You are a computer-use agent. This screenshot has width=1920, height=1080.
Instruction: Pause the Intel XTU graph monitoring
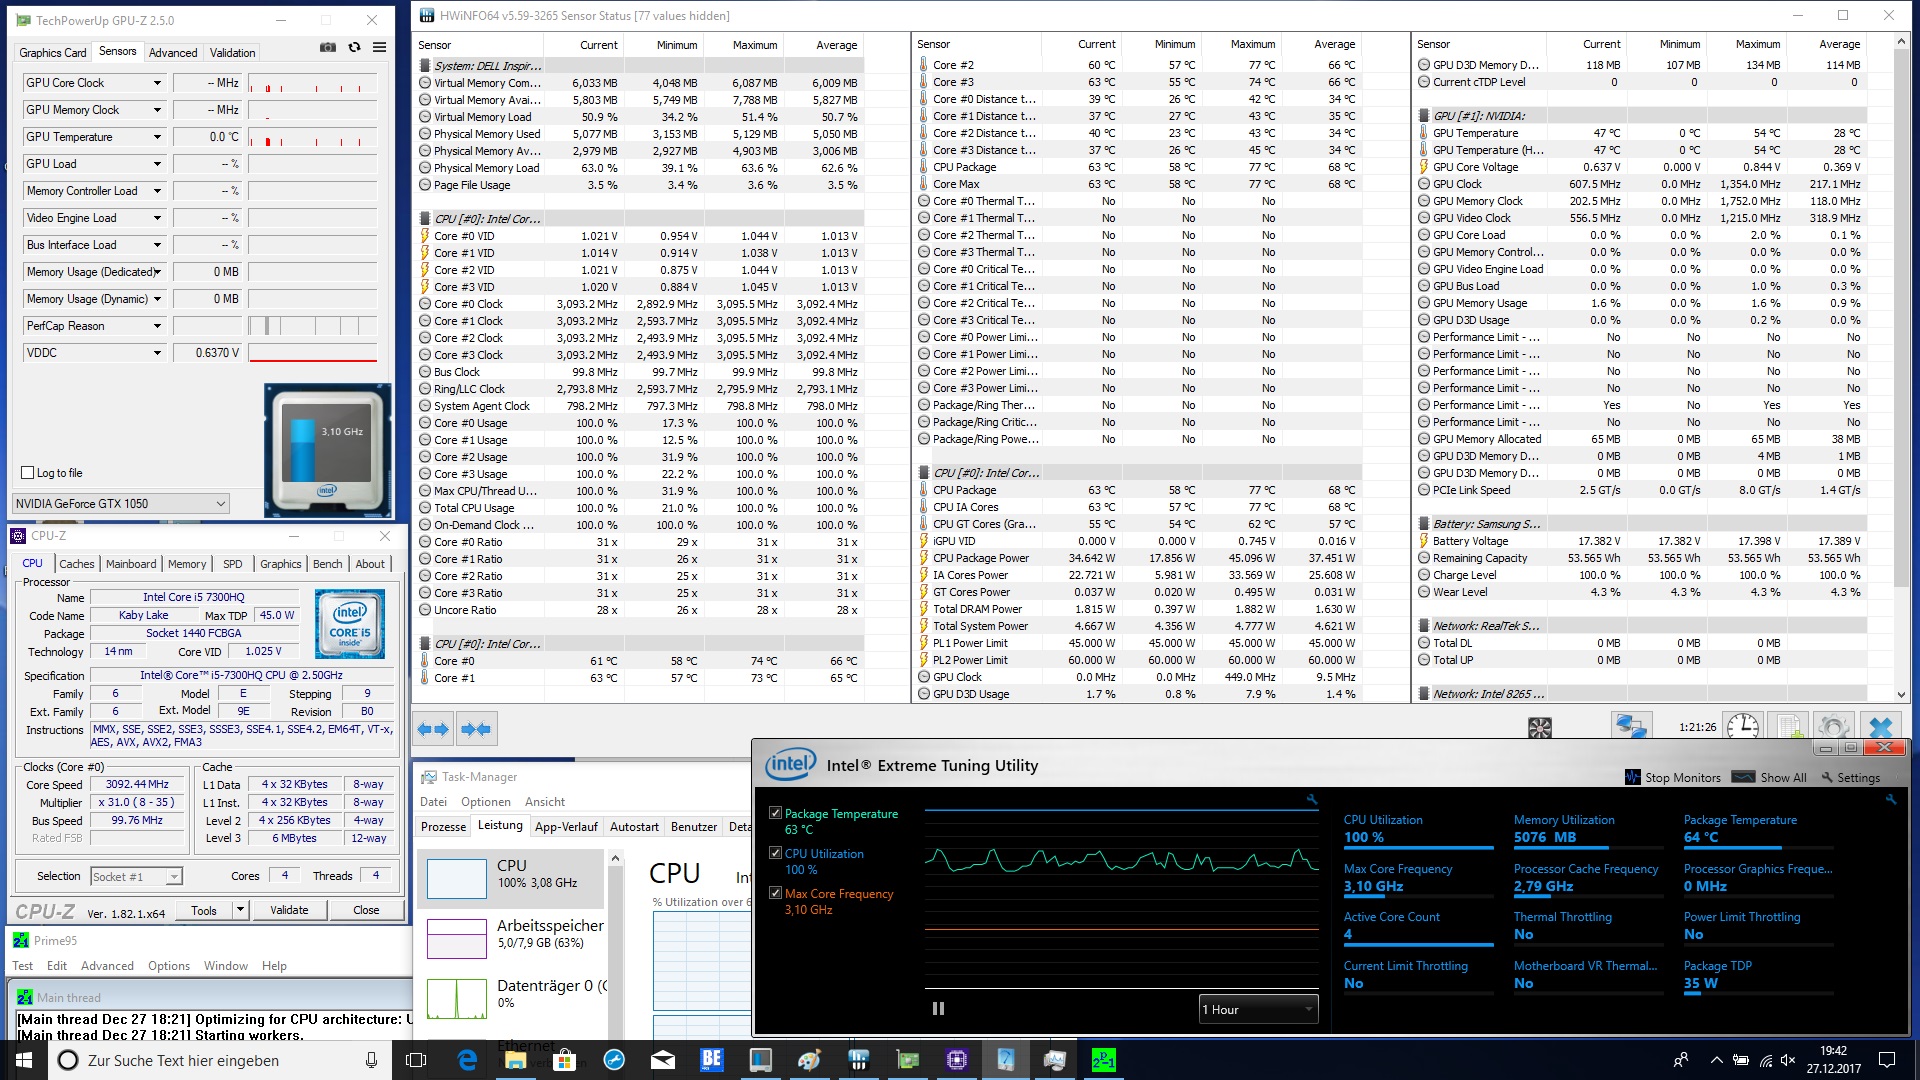pos(938,1008)
